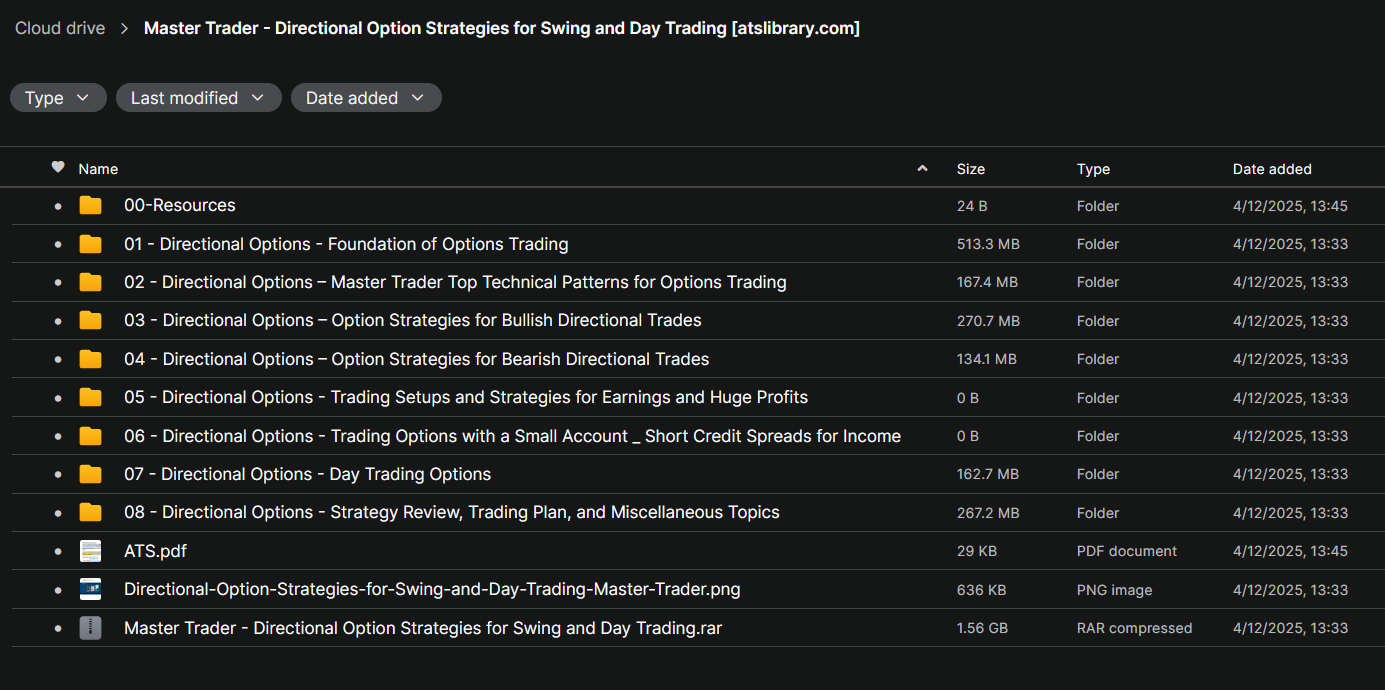Click folder icon for 04 Bearish Directional Trades

(91, 359)
